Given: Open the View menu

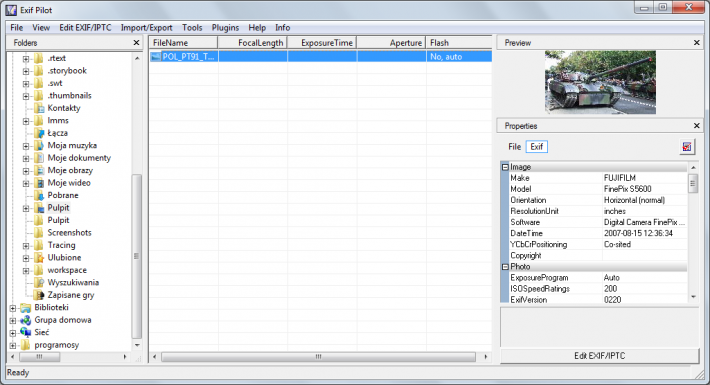Looking at the screenshot, I should pos(41,28).
